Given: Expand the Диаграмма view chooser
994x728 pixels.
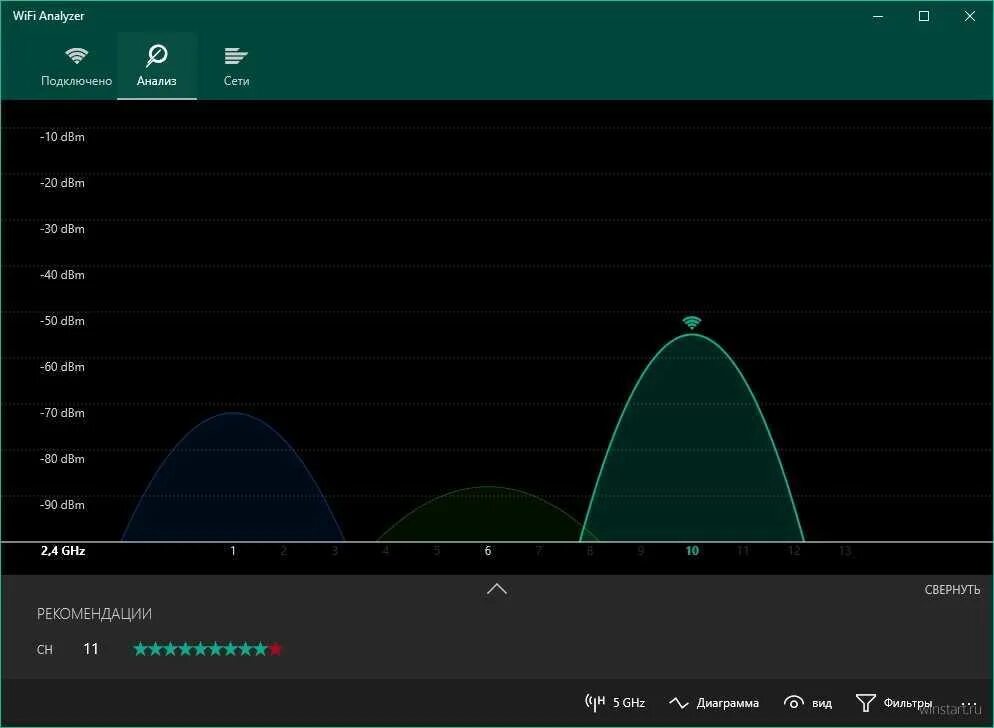Looking at the screenshot, I should pyautogui.click(x=718, y=702).
